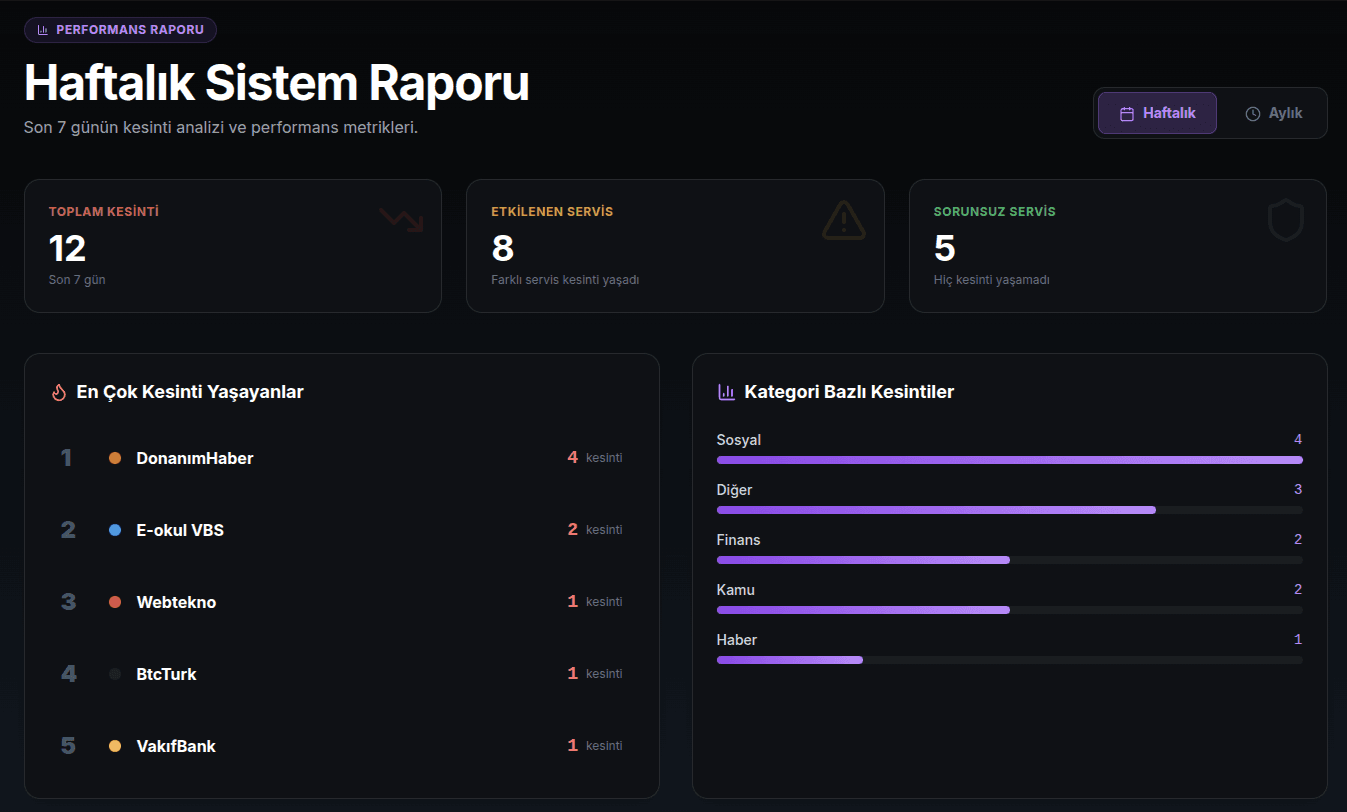Image resolution: width=1347 pixels, height=812 pixels.
Task: Click the Haber category progress bar
Action: tap(1009, 660)
